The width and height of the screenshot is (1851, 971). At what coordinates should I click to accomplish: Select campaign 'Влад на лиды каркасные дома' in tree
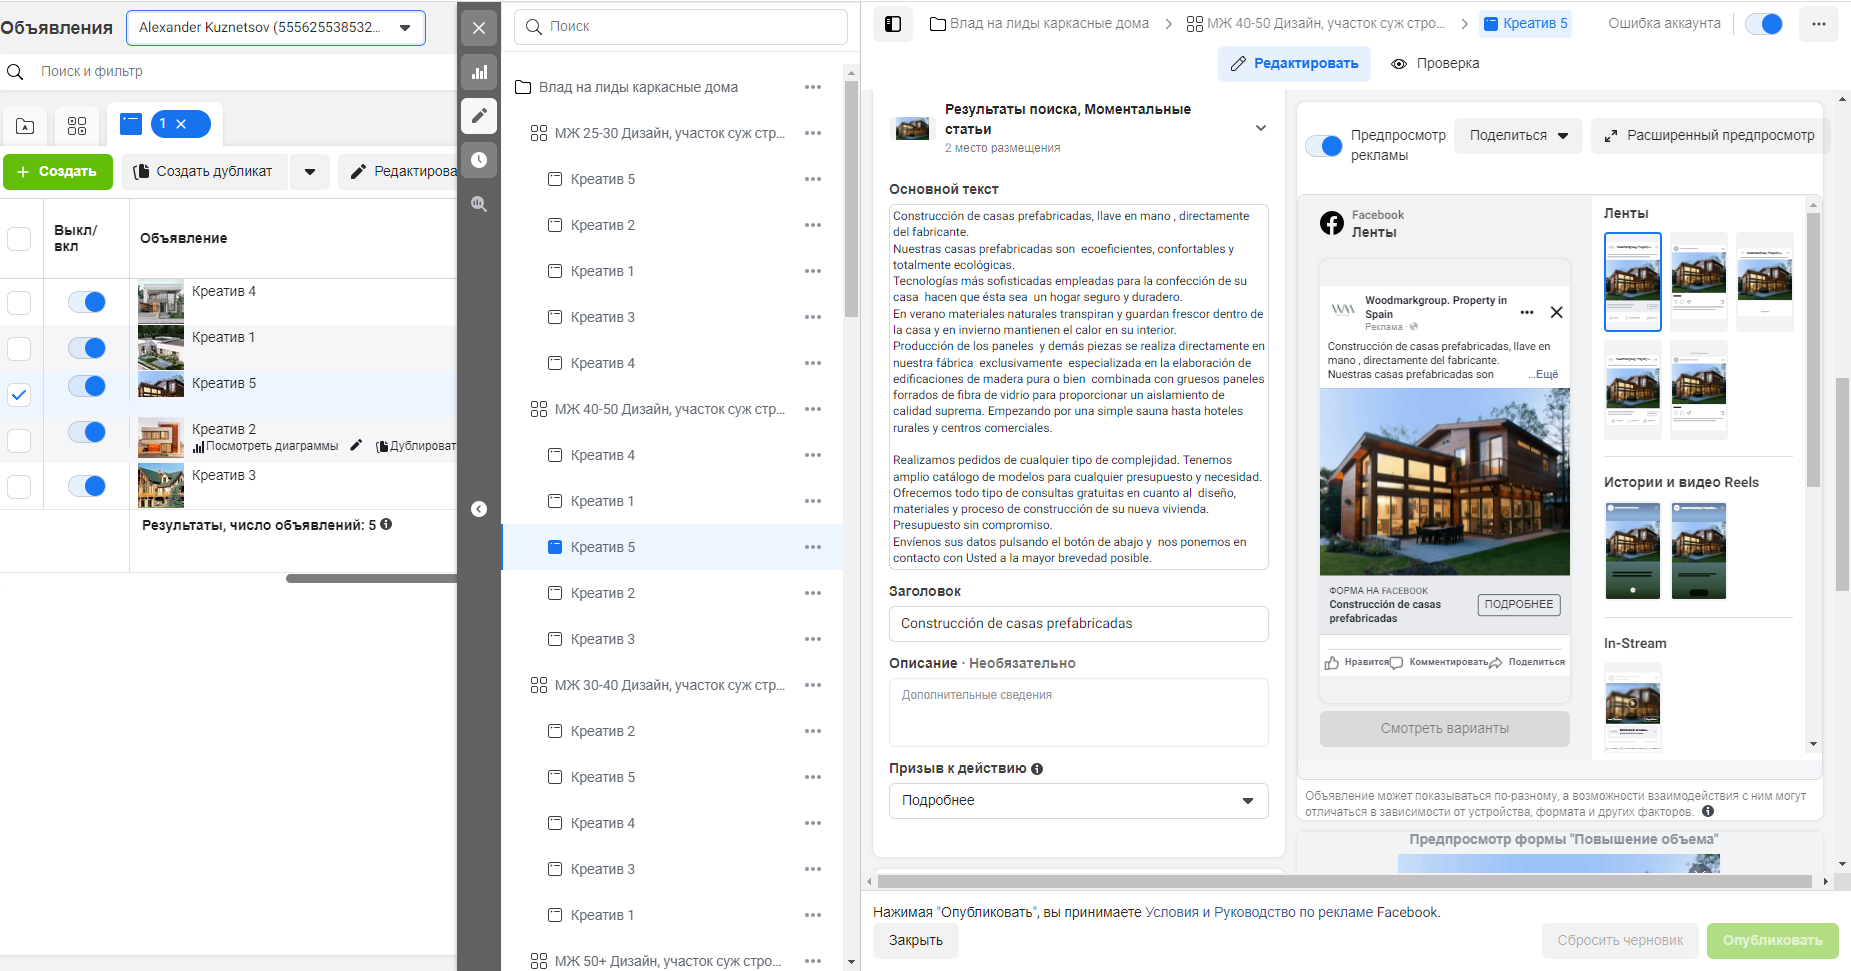pyautogui.click(x=638, y=87)
